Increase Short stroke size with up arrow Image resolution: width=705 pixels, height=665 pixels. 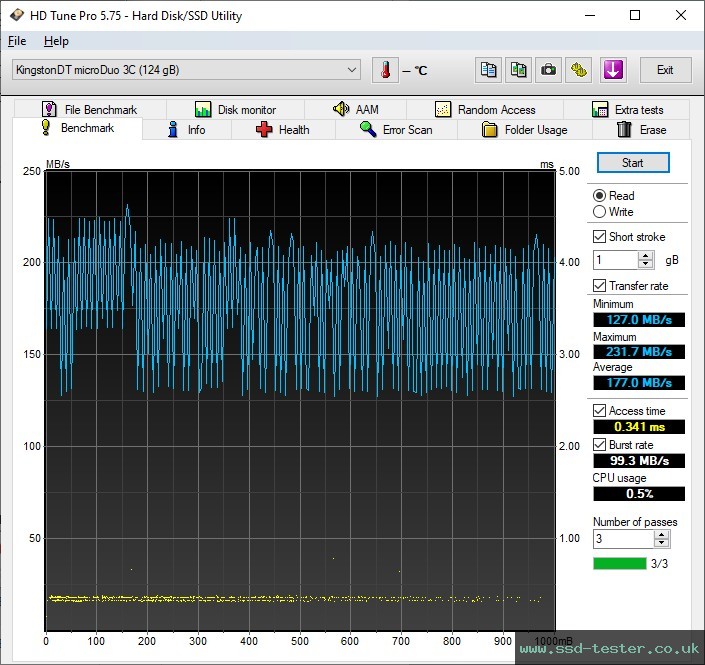[646, 255]
